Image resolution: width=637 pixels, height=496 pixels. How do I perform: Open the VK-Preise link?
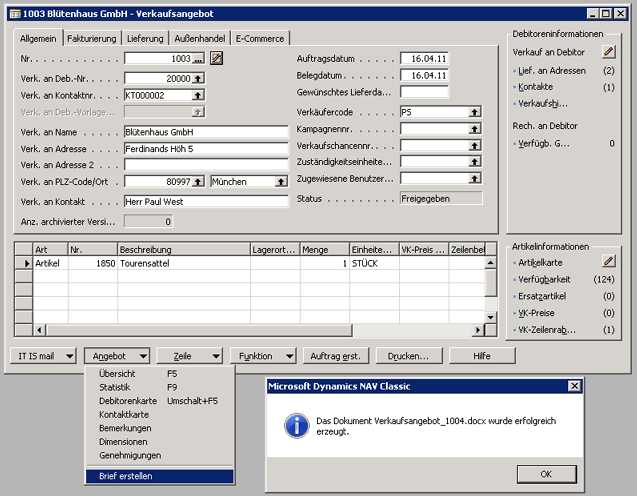[536, 313]
